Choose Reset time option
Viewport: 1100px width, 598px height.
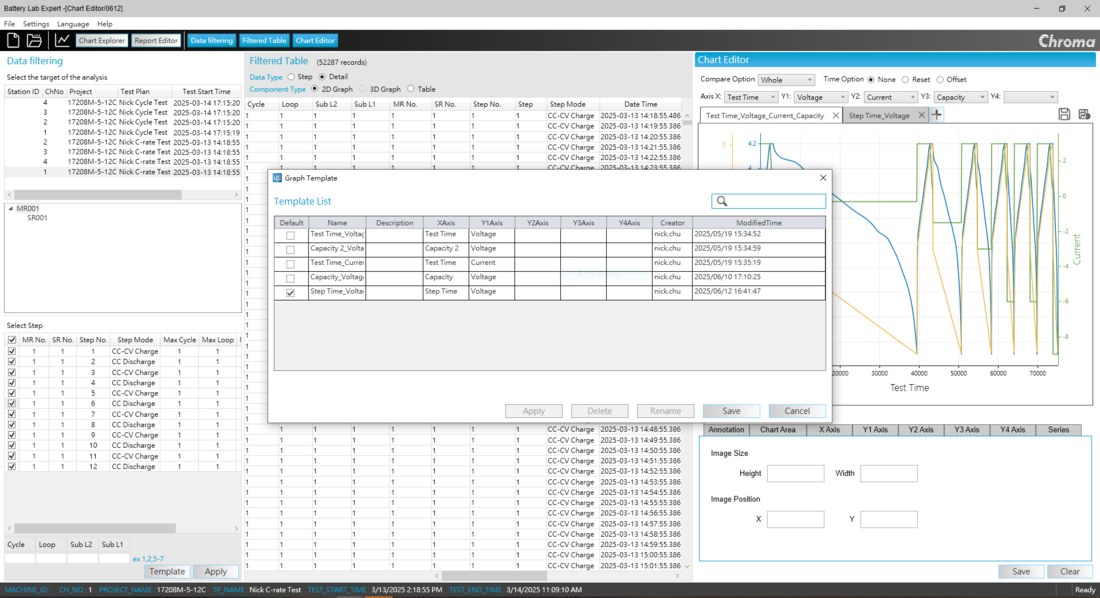click(905, 80)
